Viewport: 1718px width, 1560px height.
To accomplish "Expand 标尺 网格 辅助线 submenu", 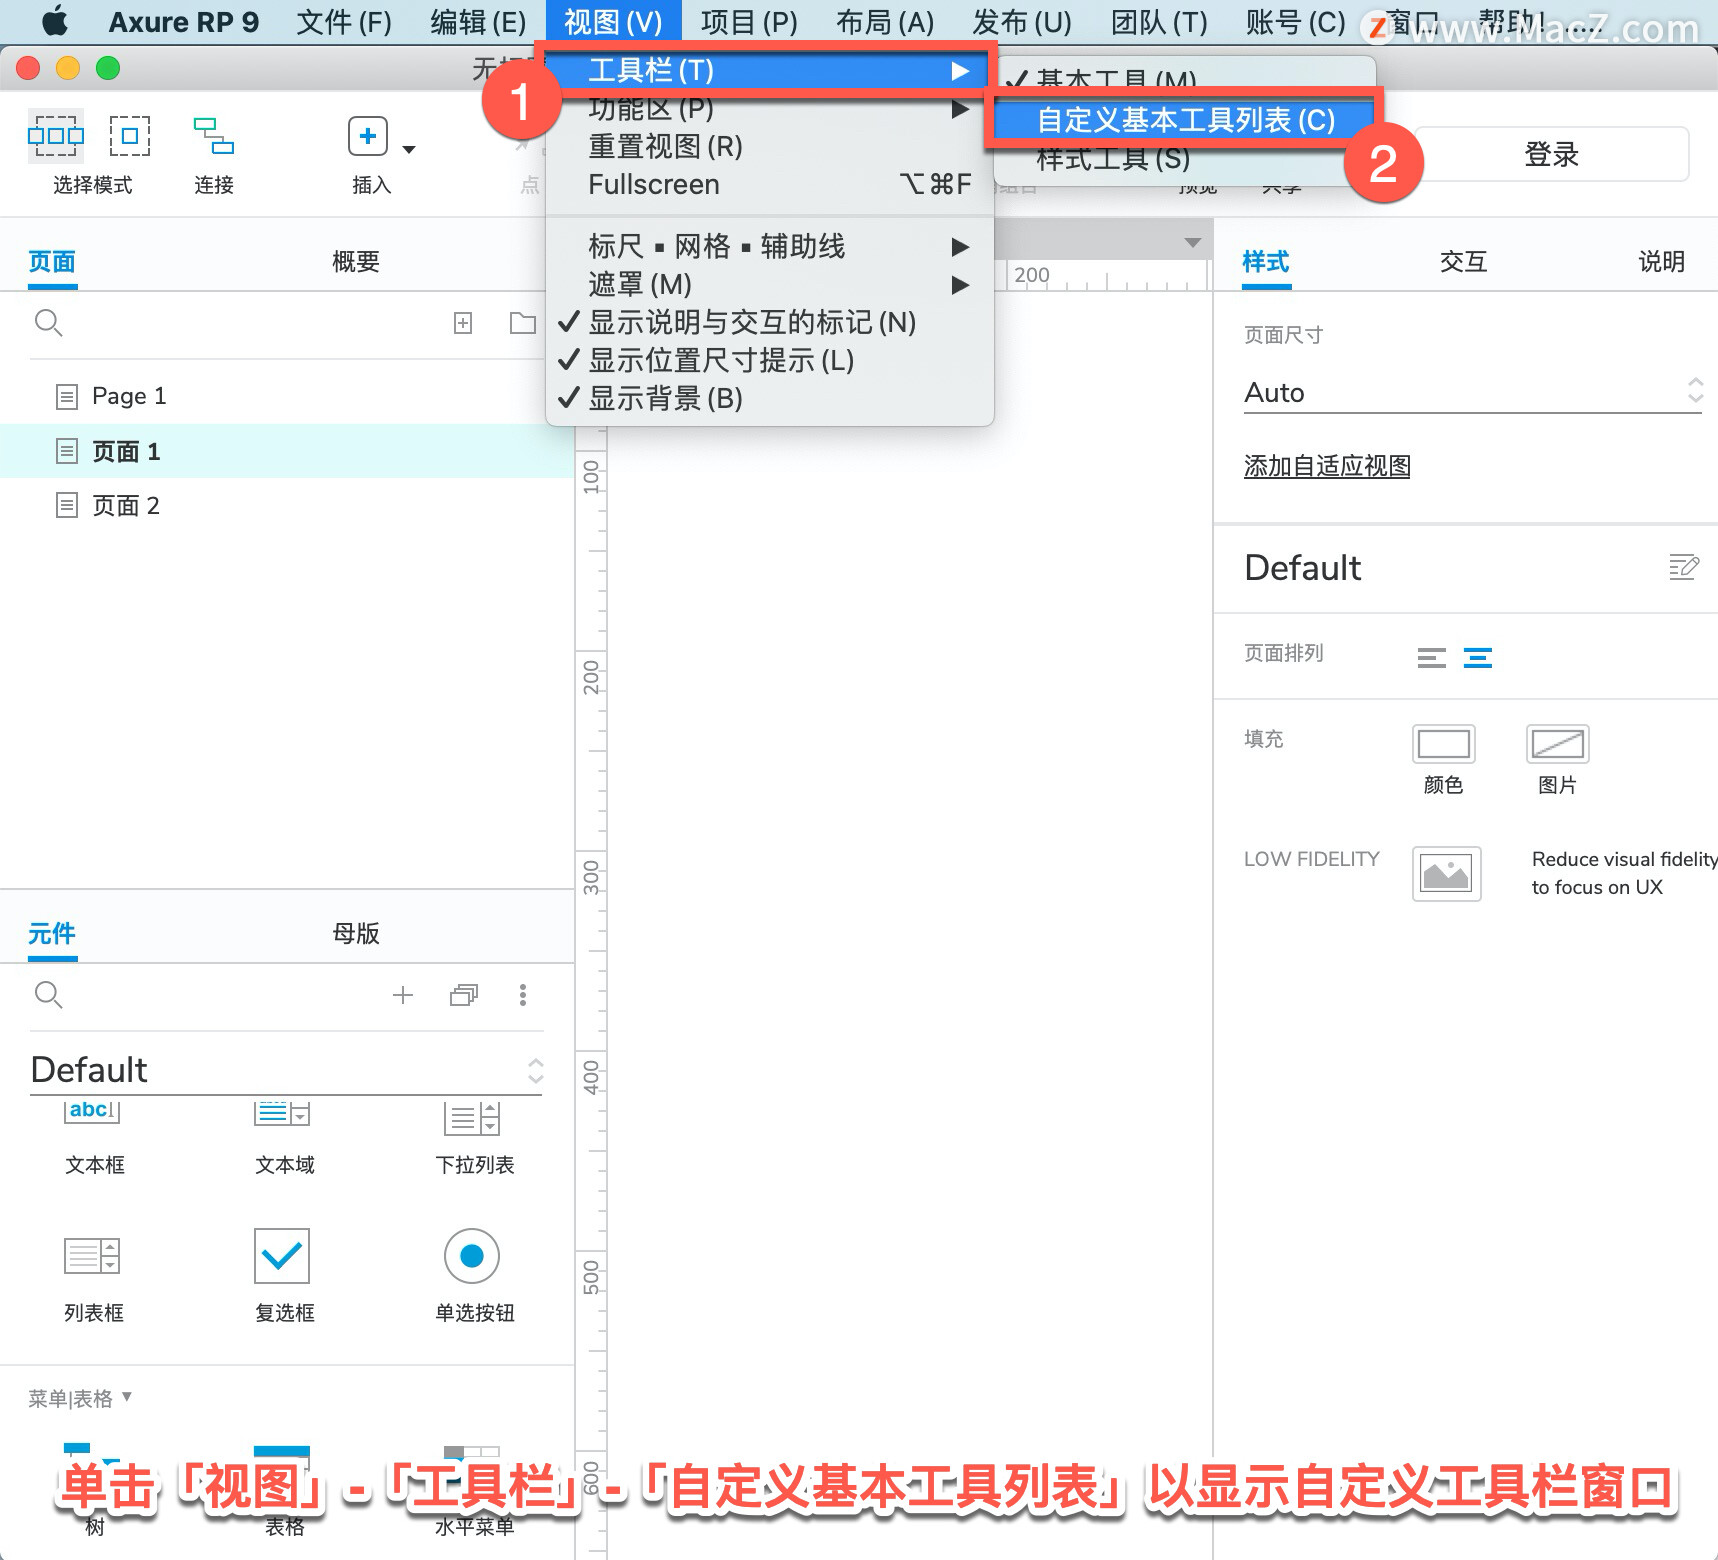I will coord(770,246).
